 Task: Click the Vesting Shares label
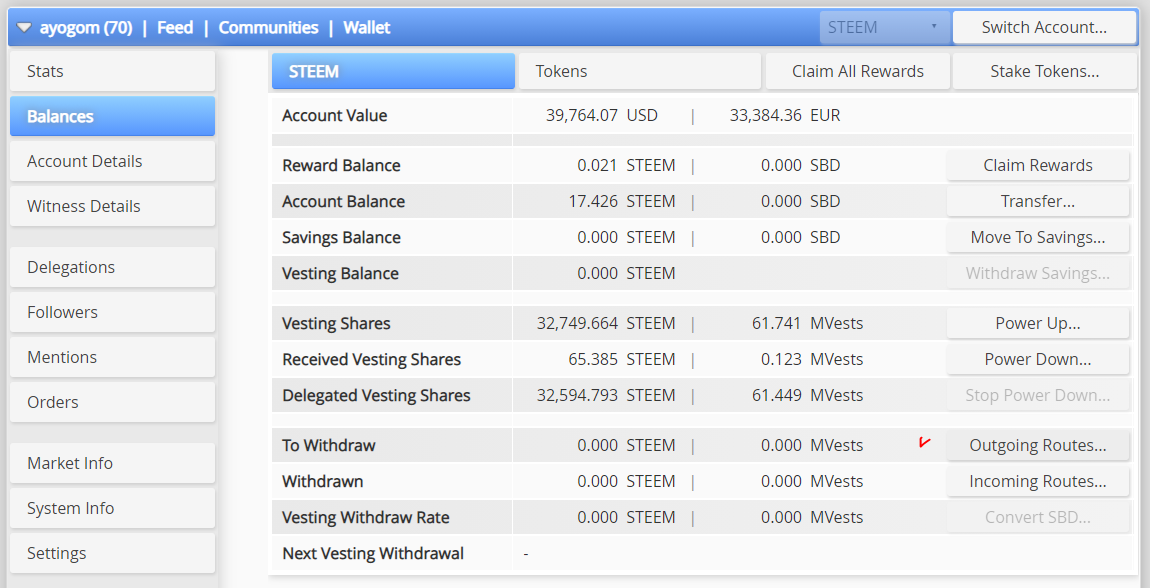click(336, 323)
